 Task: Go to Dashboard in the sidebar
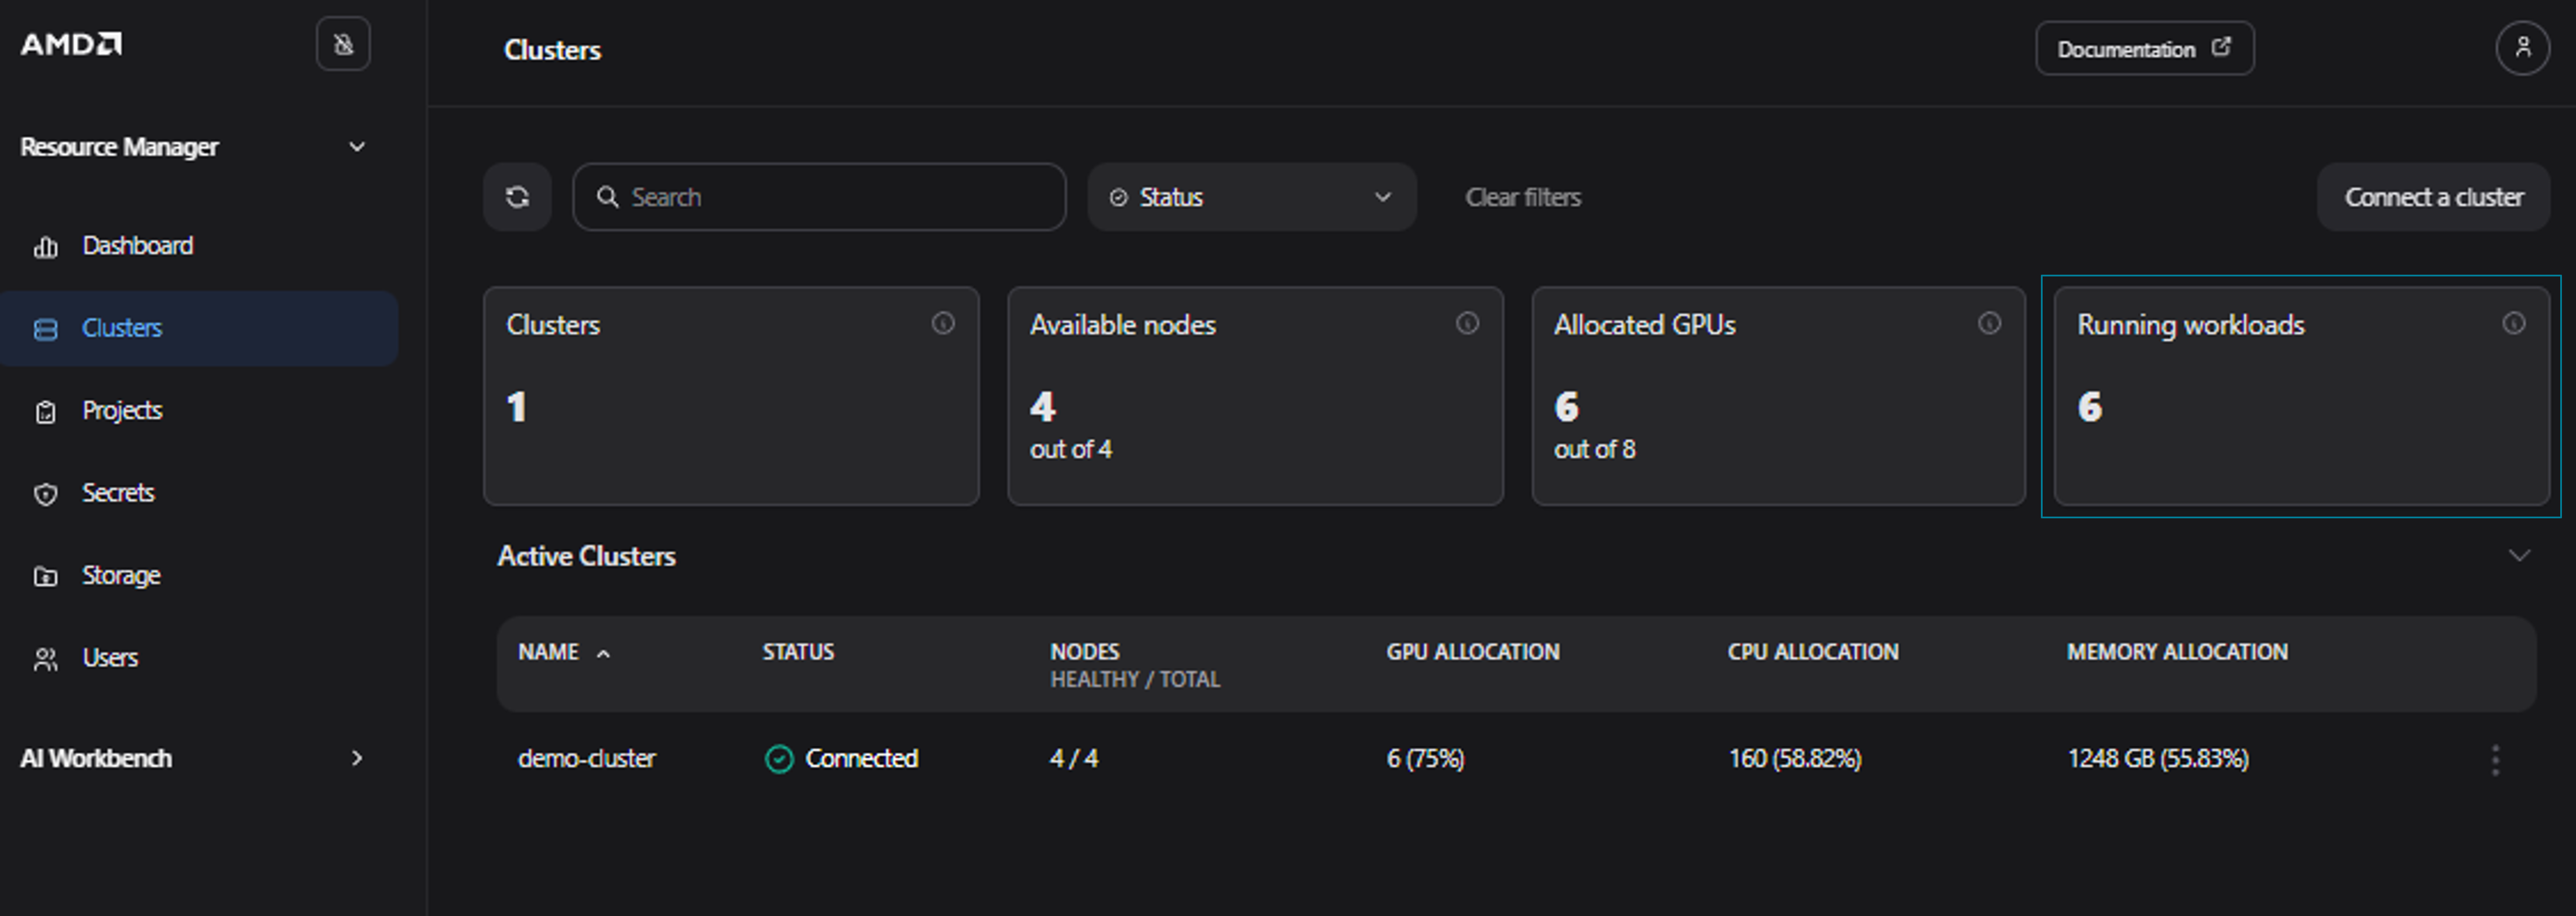click(x=137, y=246)
